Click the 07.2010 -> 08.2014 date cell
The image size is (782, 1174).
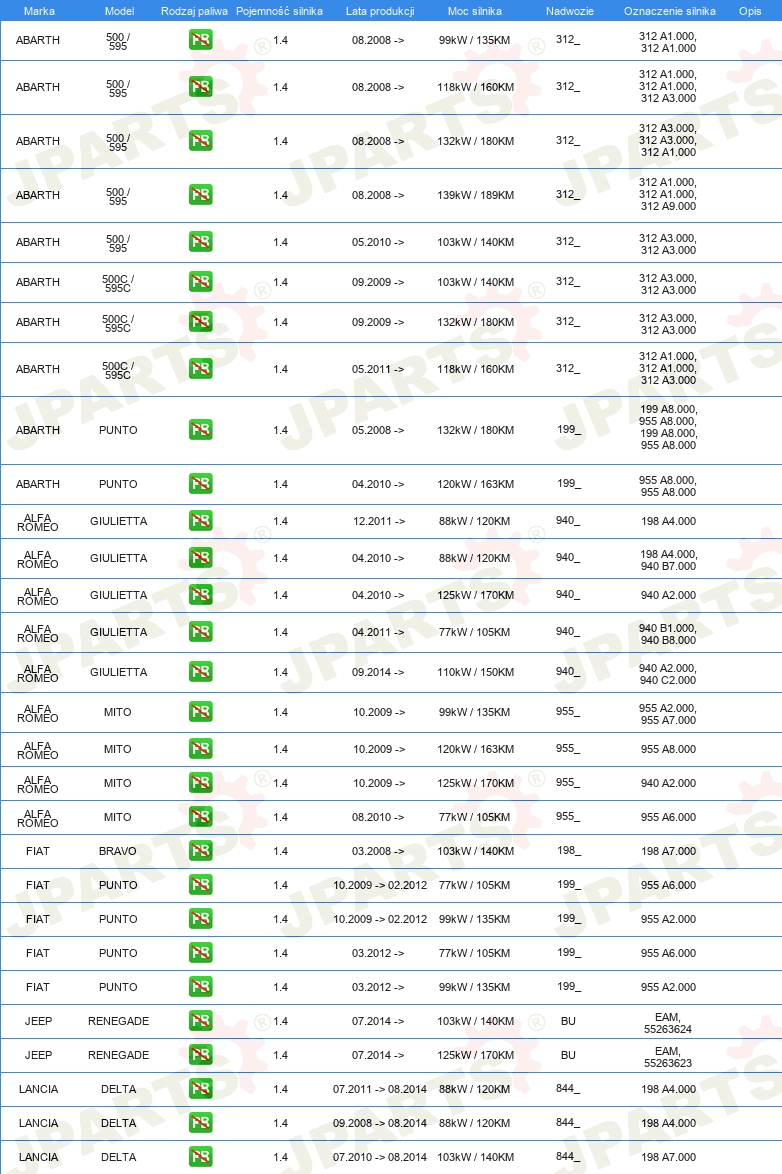[380, 1158]
